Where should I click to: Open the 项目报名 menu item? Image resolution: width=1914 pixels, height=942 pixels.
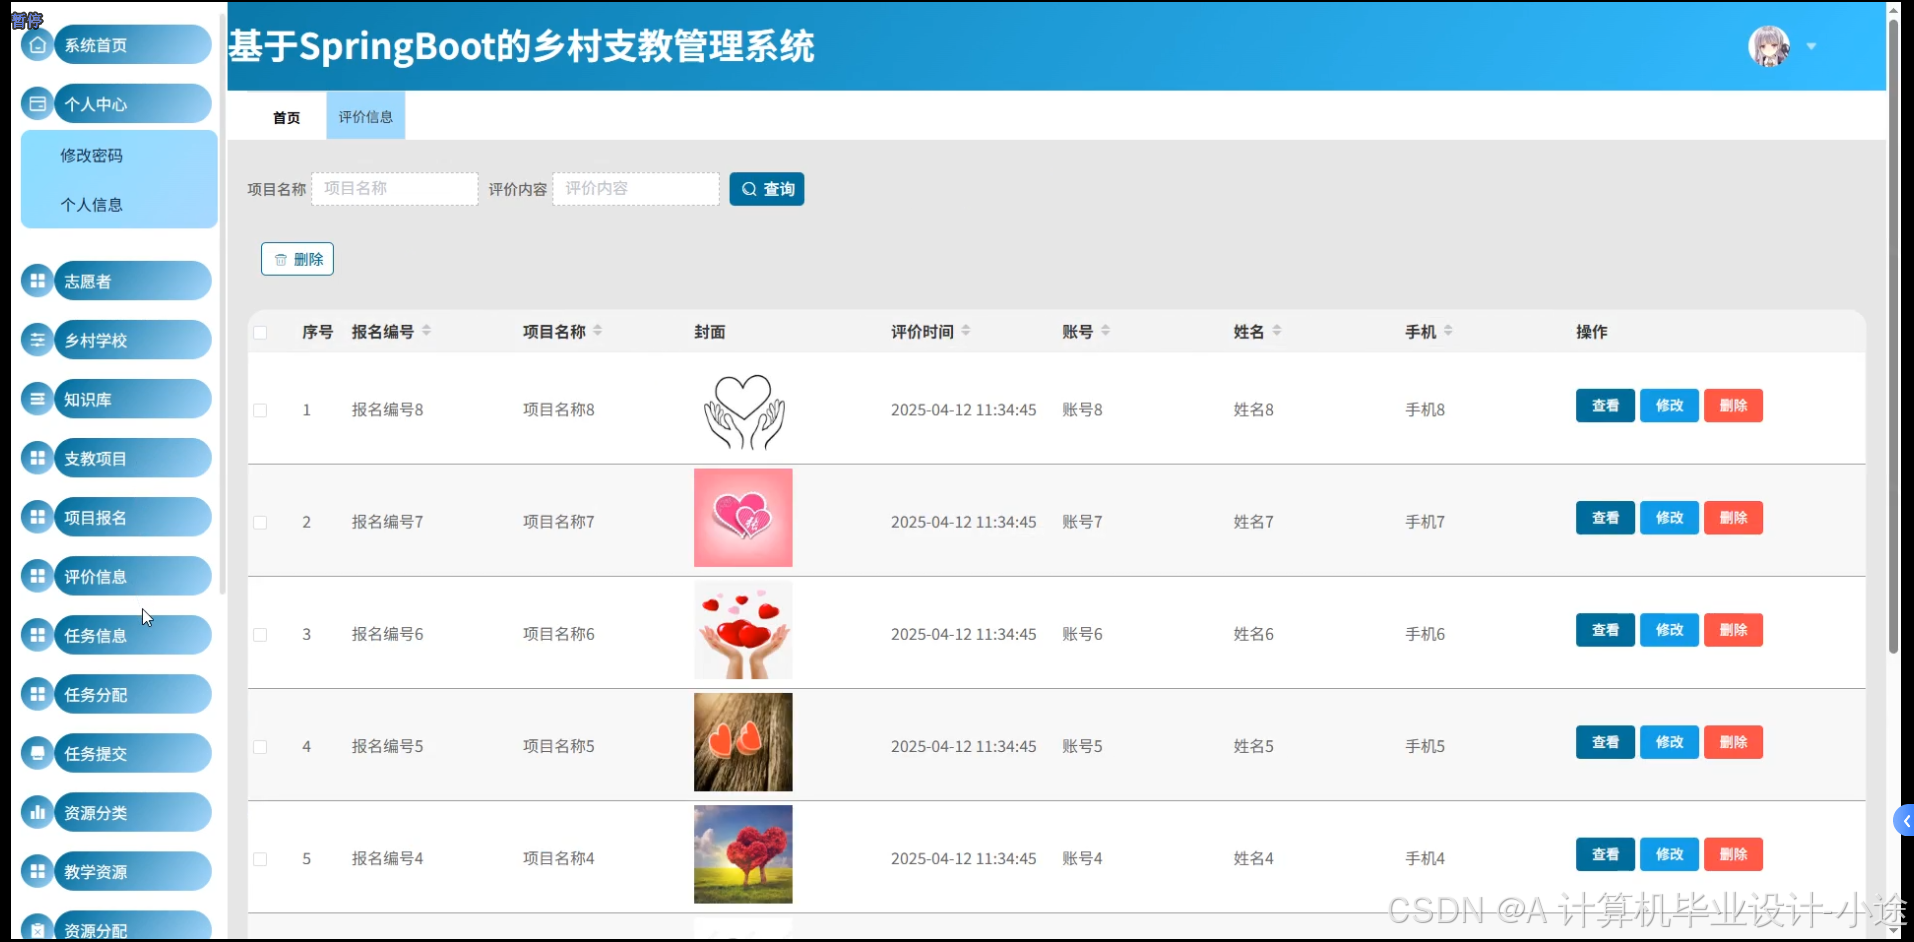[132, 517]
